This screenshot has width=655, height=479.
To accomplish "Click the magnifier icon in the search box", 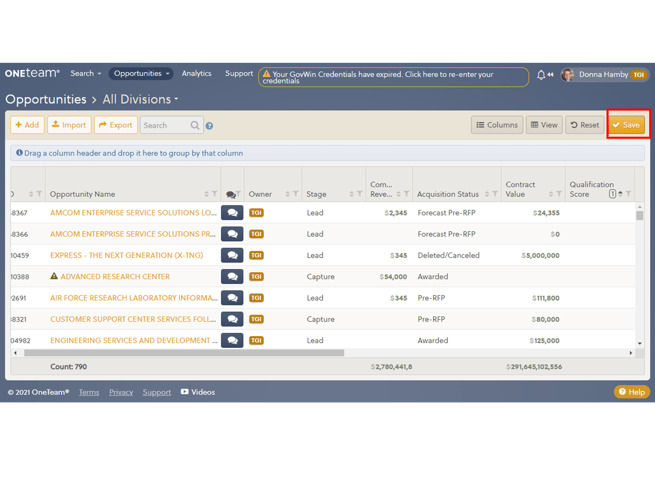I will (x=195, y=125).
